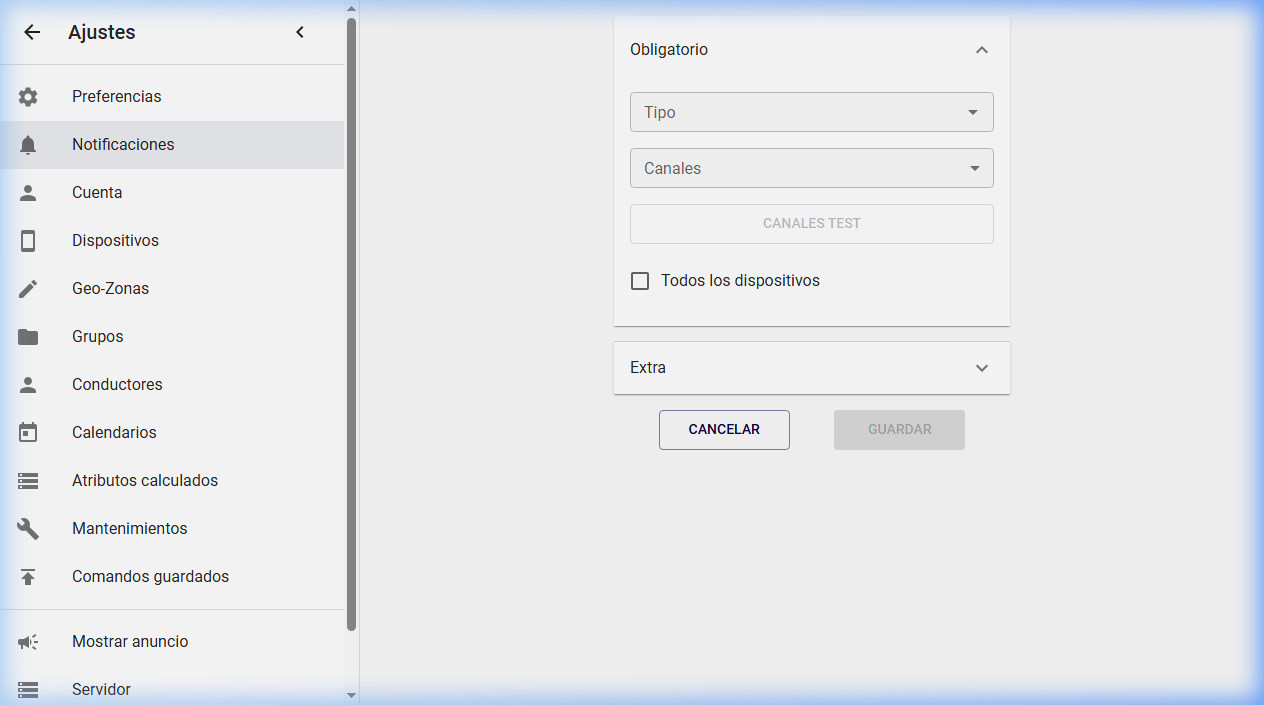Click the megaphone icon for Mostrar anuncio
This screenshot has width=1264, height=705.
pos(28,642)
